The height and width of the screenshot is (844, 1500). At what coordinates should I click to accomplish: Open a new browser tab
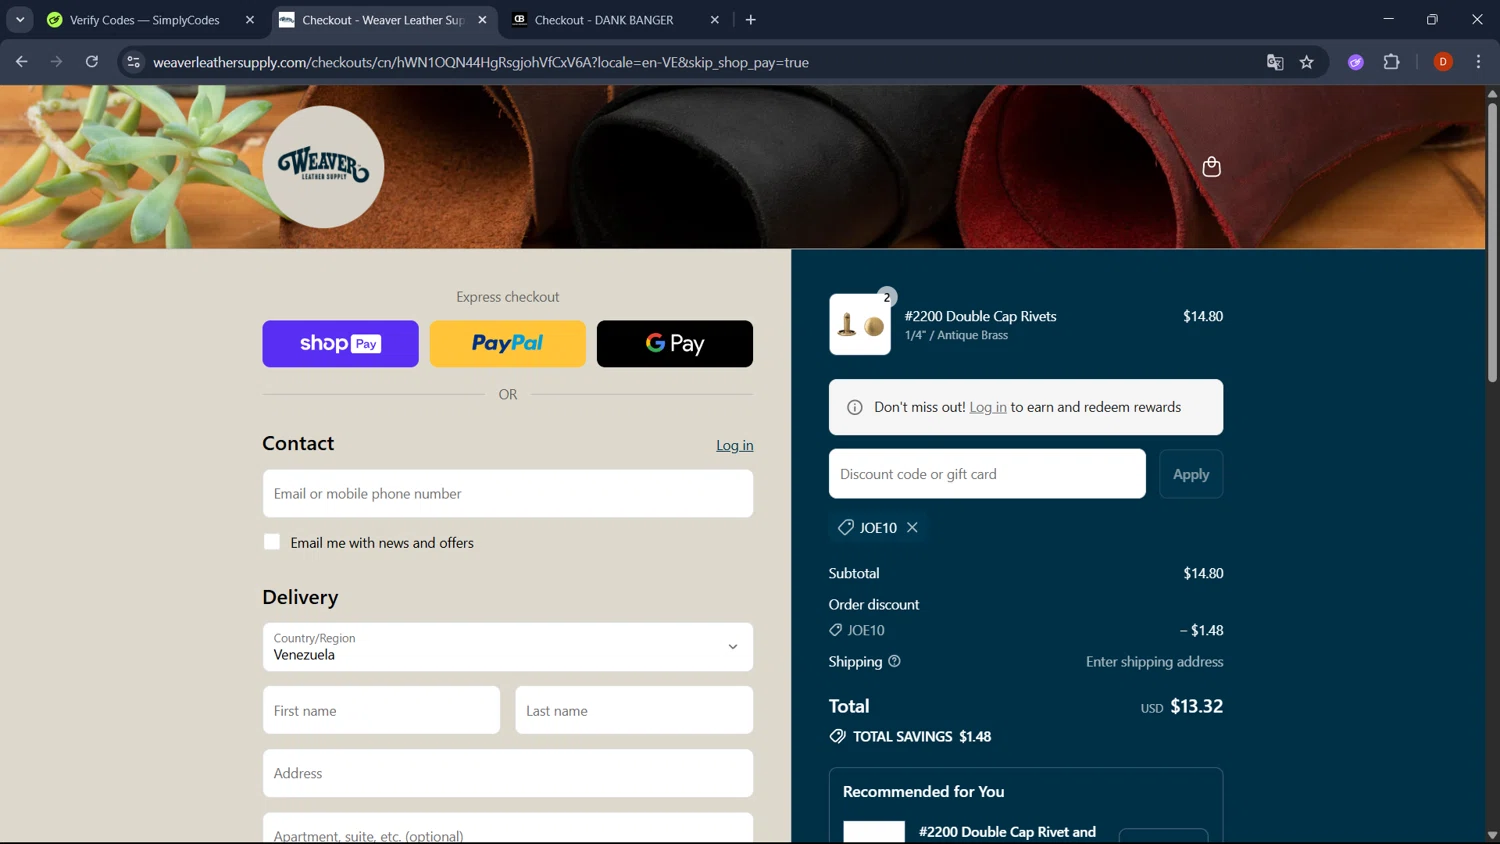click(x=751, y=20)
